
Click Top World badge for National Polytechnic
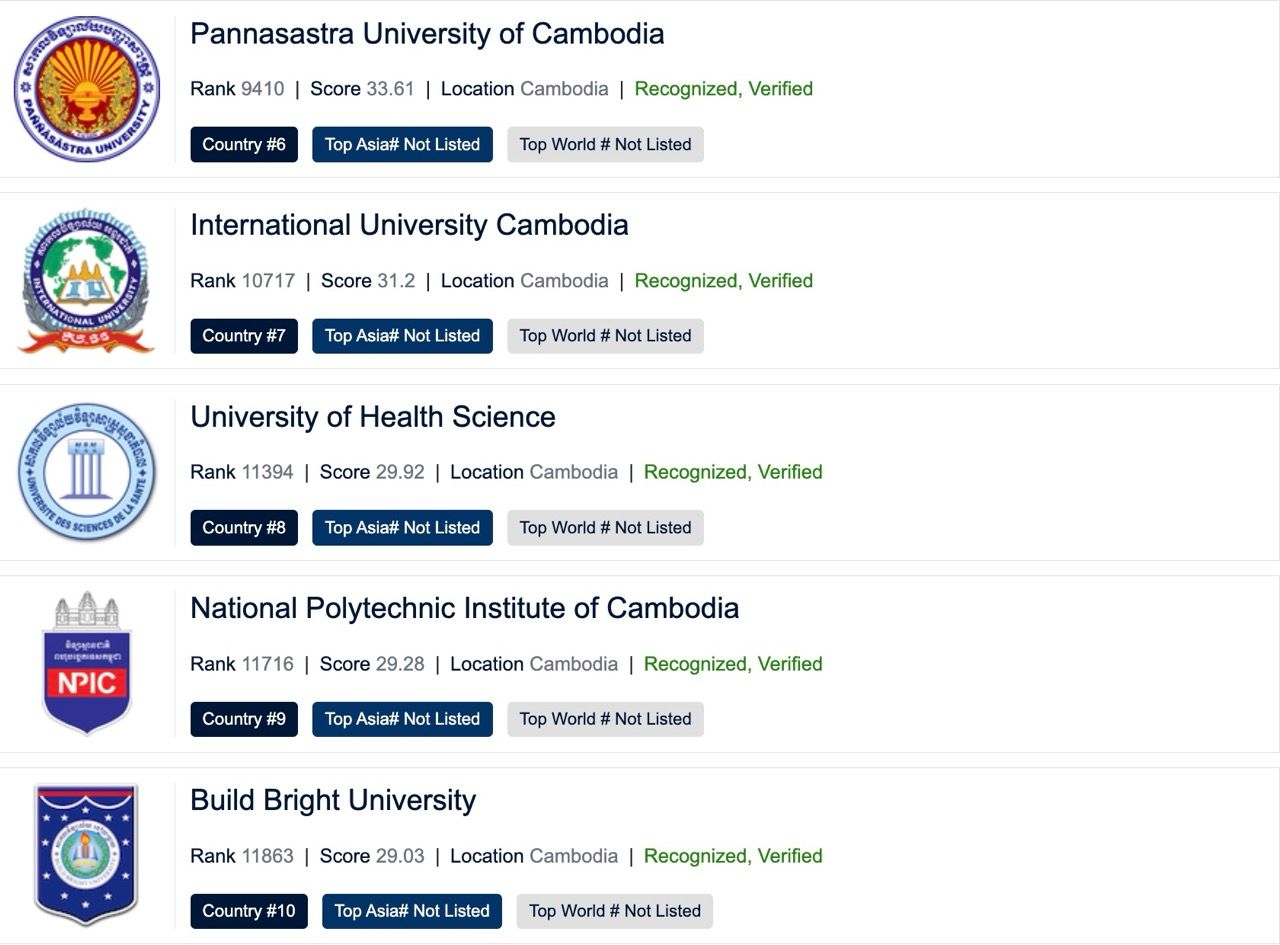point(605,719)
